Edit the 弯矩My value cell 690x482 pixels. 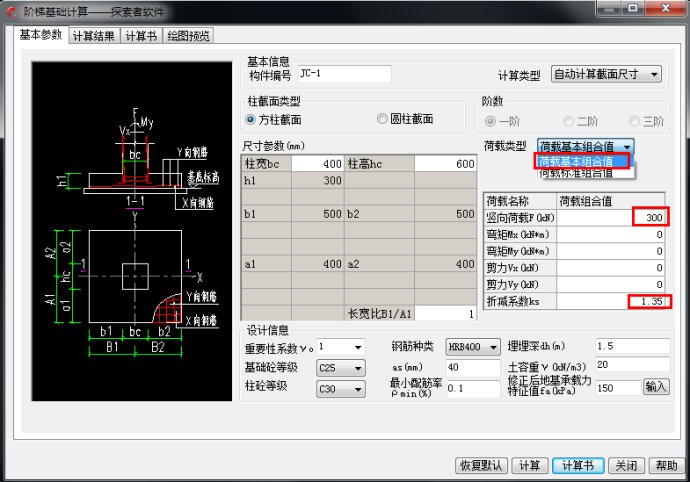point(611,251)
